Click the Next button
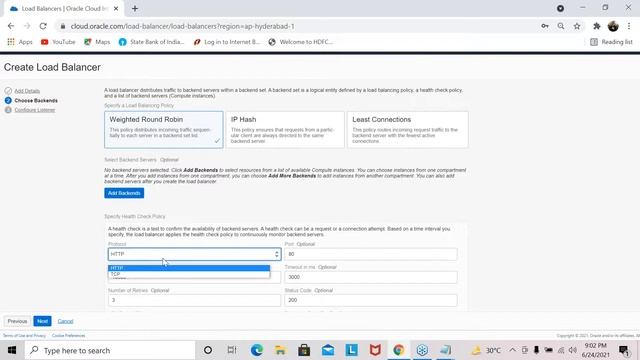 [42, 321]
